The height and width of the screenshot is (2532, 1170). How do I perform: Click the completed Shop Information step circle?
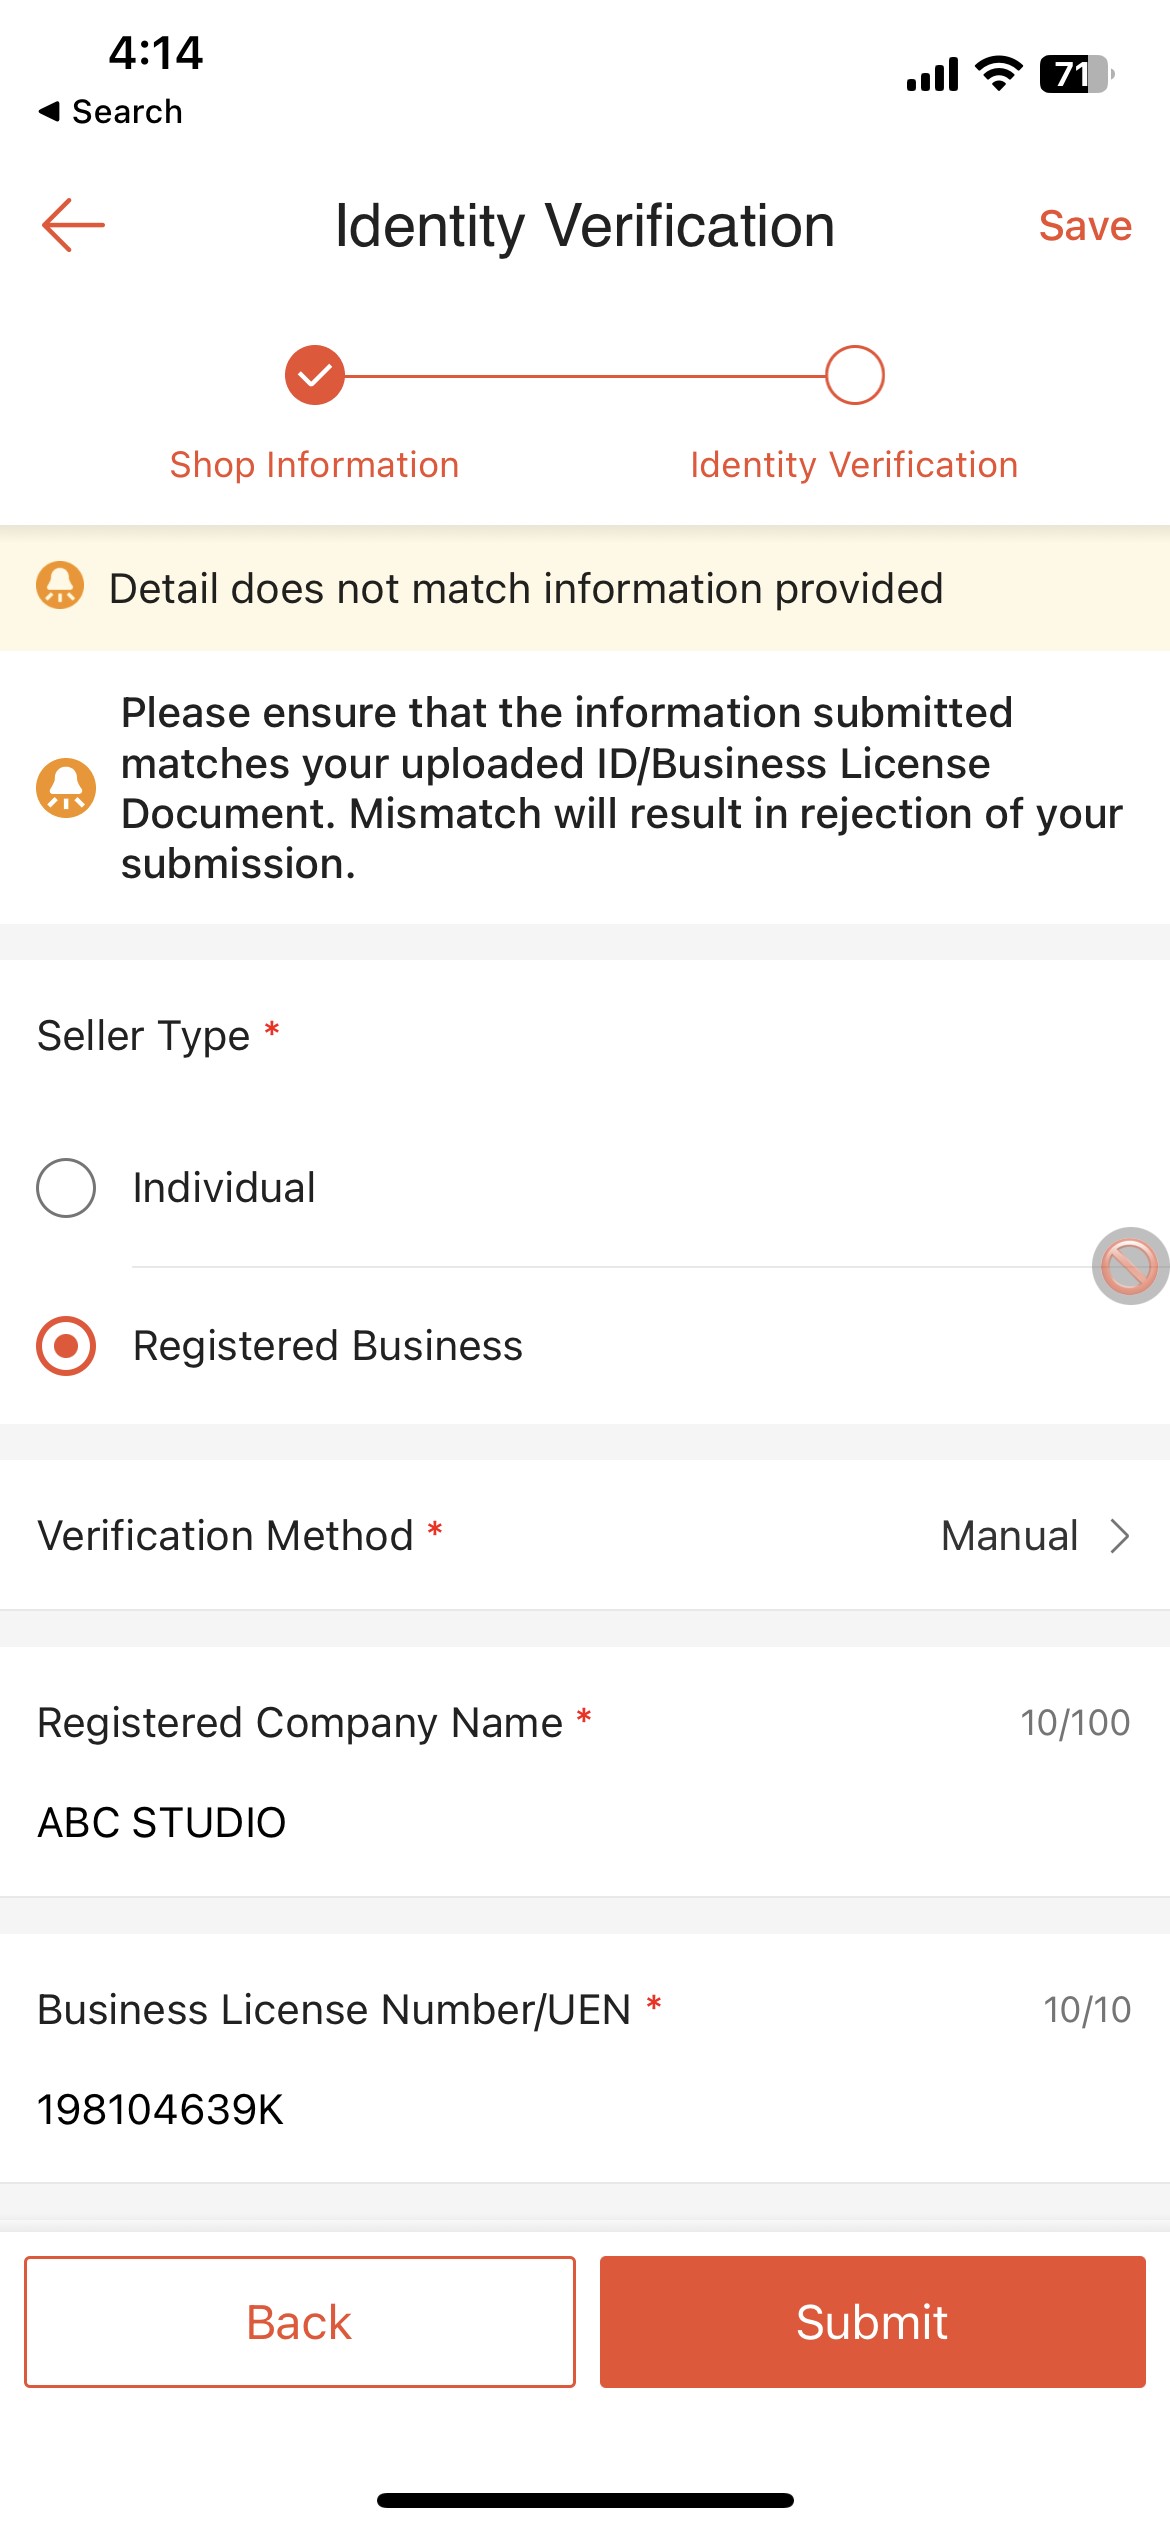click(314, 376)
